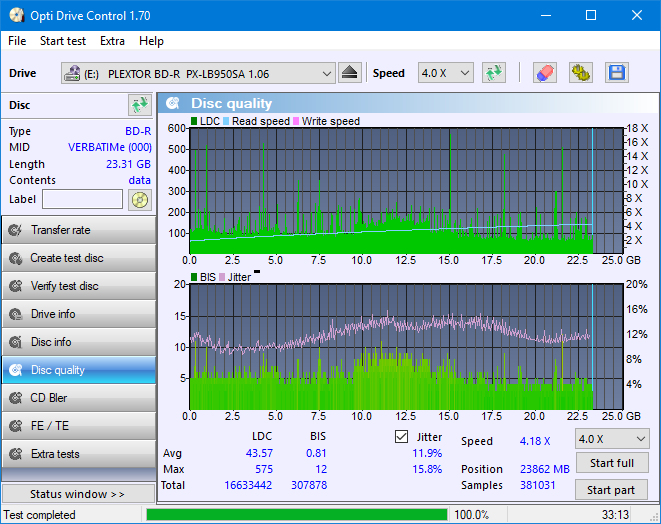Click the refresh disc info icon
661x524 pixels.
(140, 105)
